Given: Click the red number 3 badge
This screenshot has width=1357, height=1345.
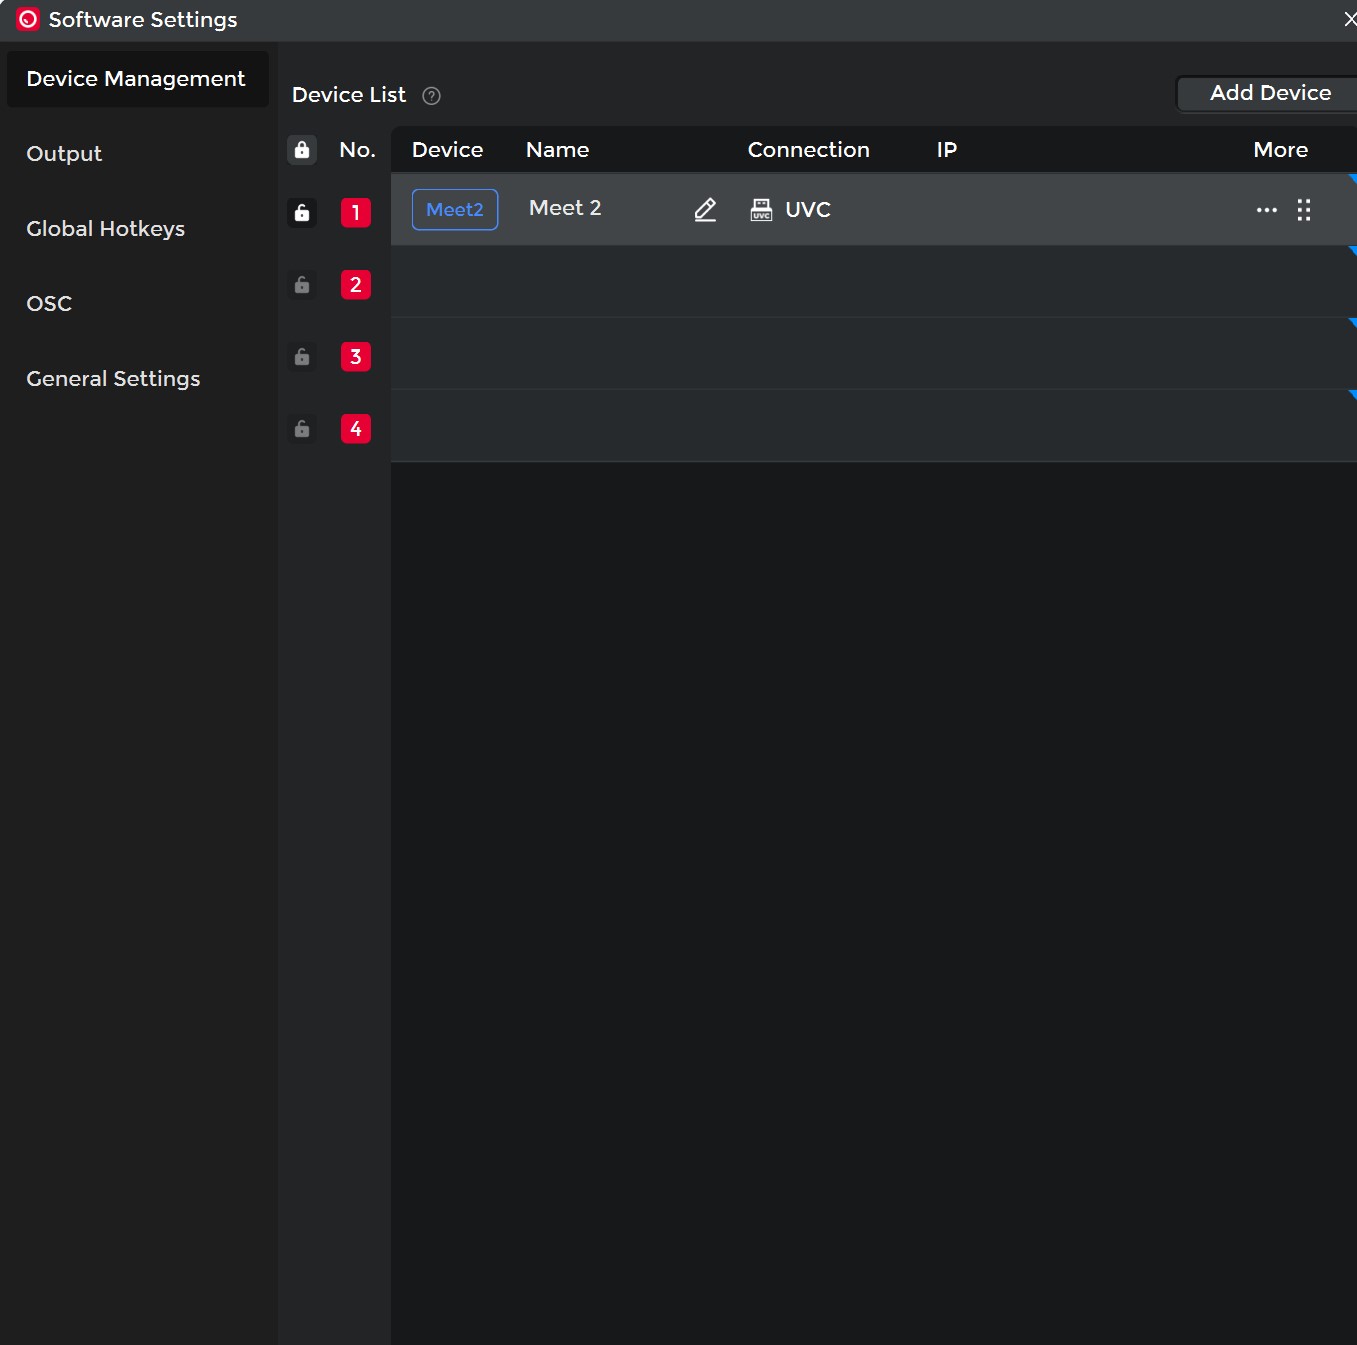Looking at the screenshot, I should 355,357.
